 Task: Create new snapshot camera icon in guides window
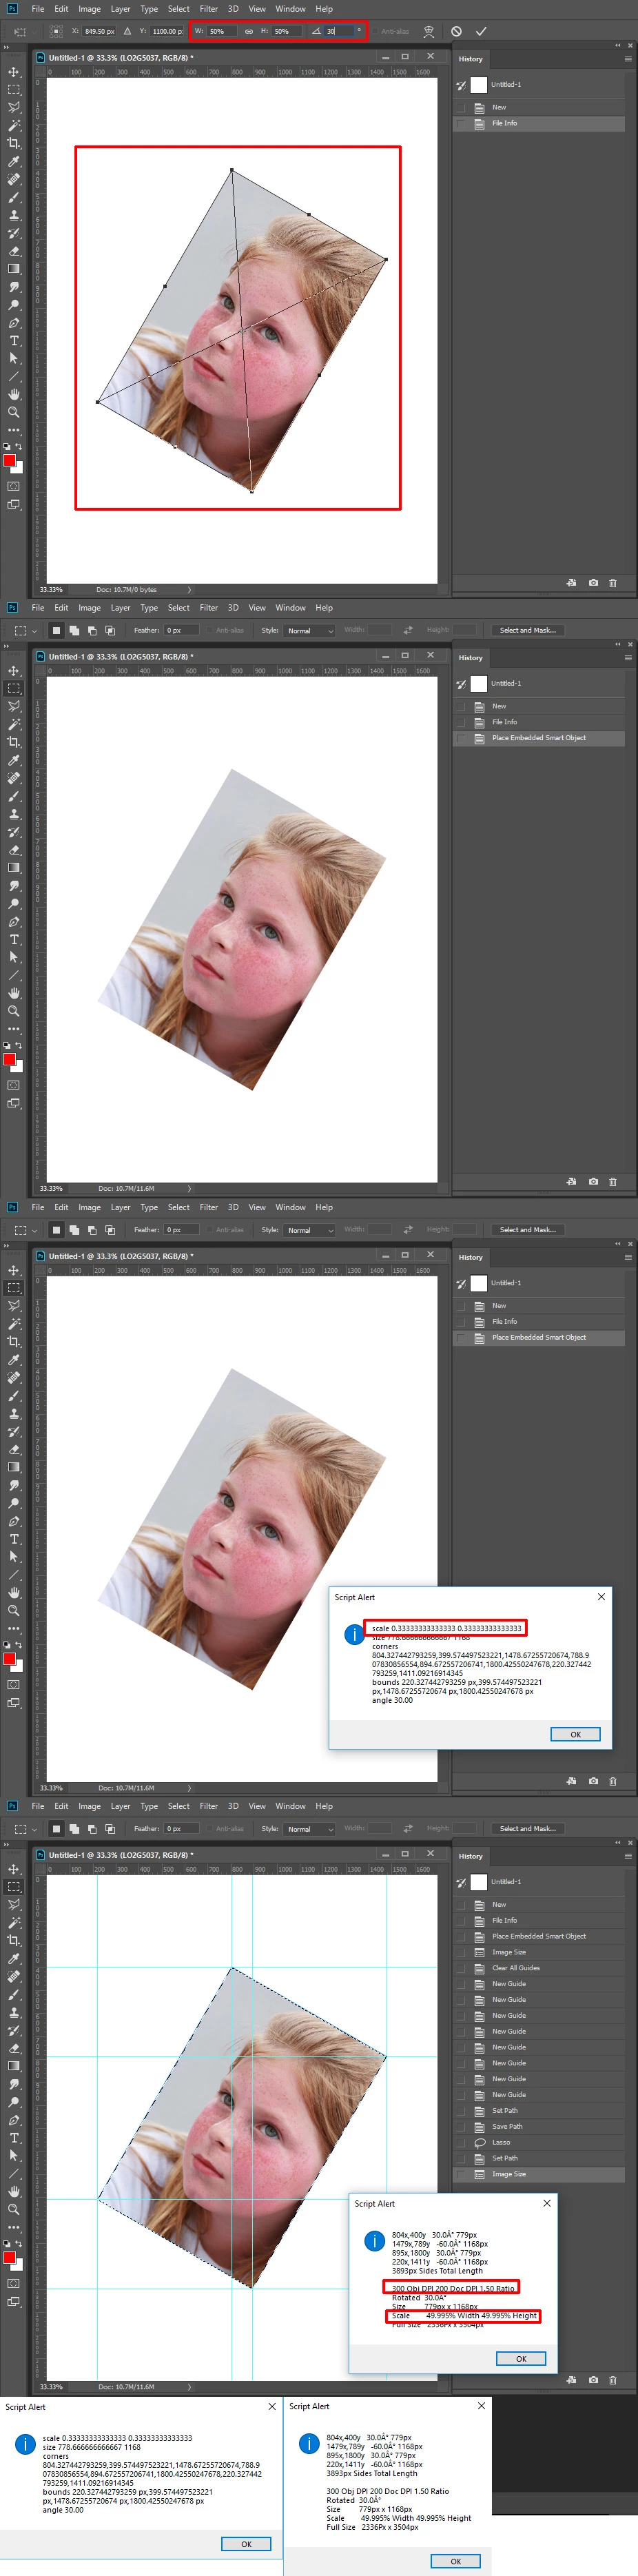tap(593, 2380)
